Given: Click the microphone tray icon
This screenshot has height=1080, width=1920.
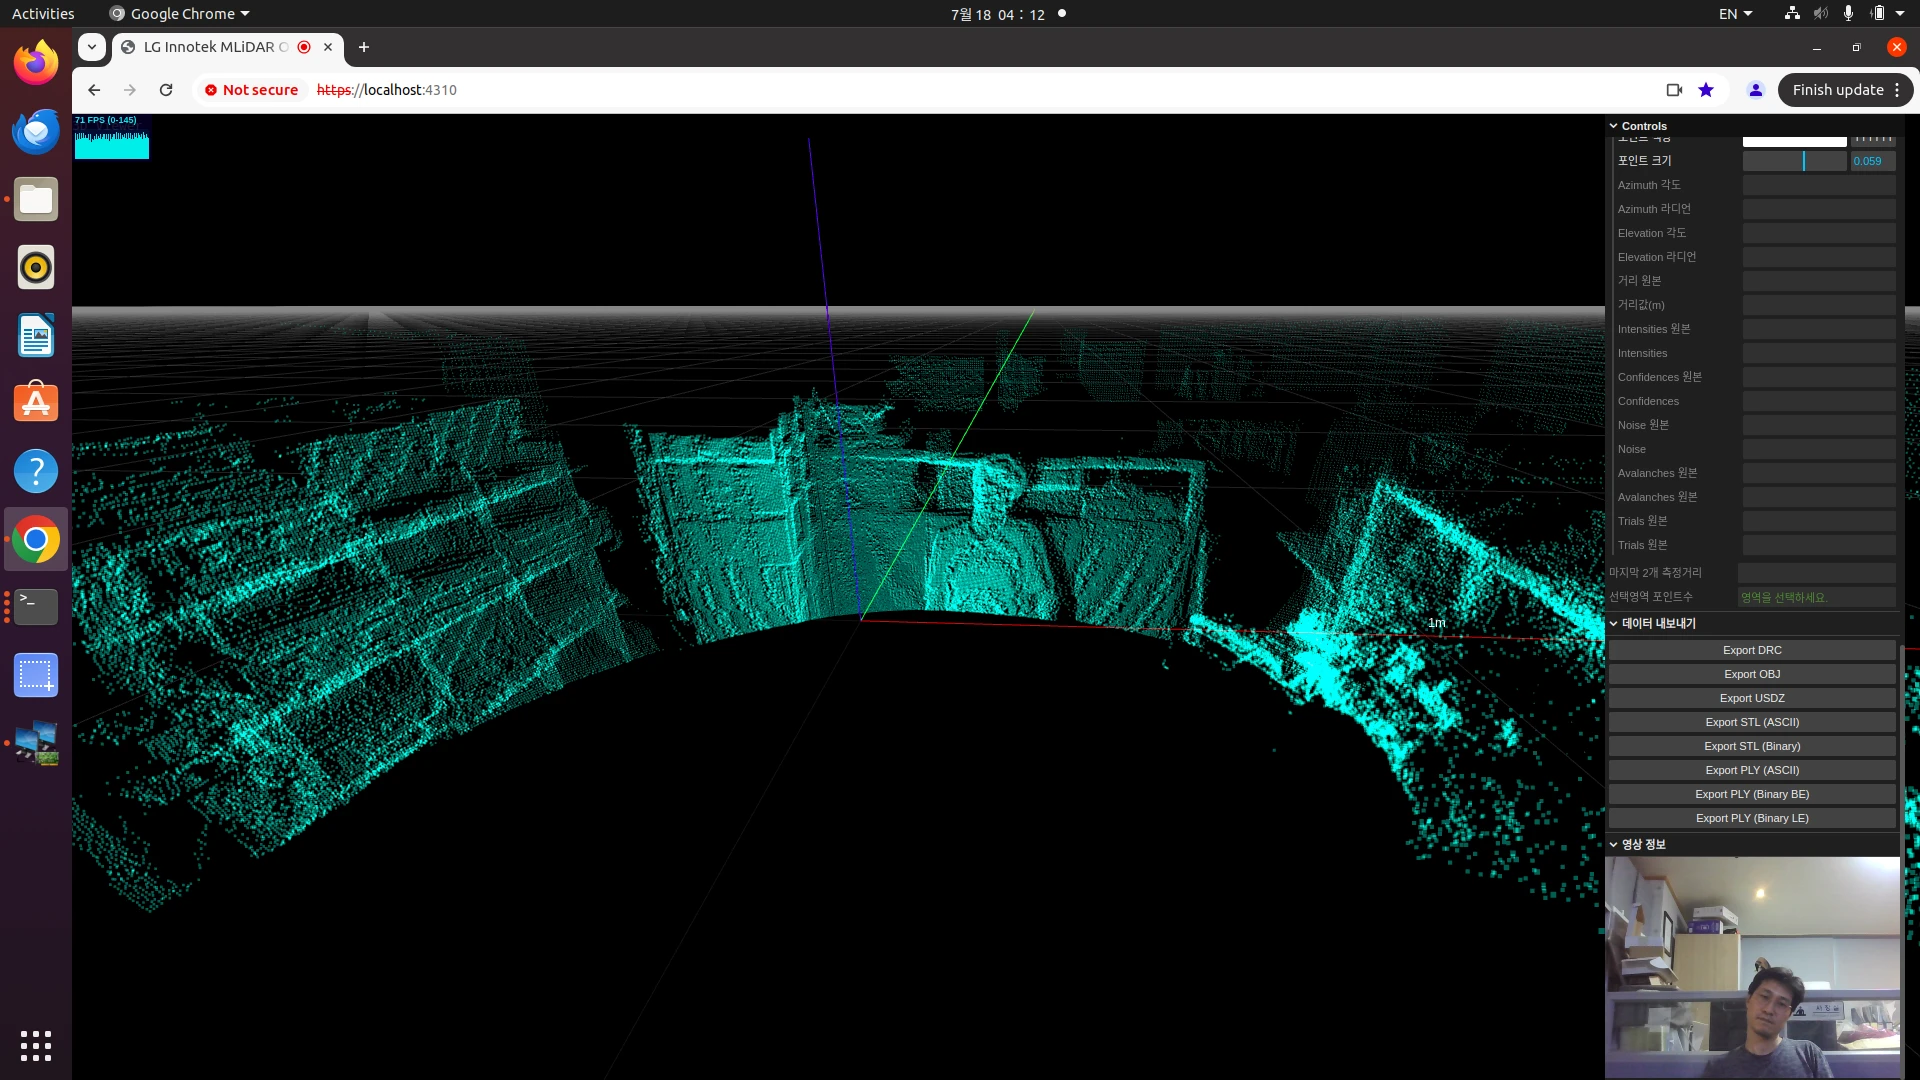Looking at the screenshot, I should click(1848, 14).
